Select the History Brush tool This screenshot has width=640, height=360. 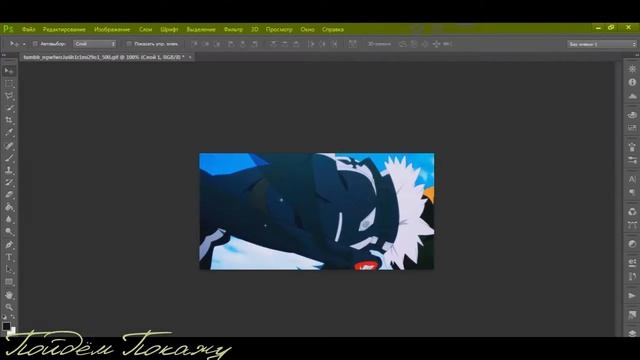click(9, 182)
